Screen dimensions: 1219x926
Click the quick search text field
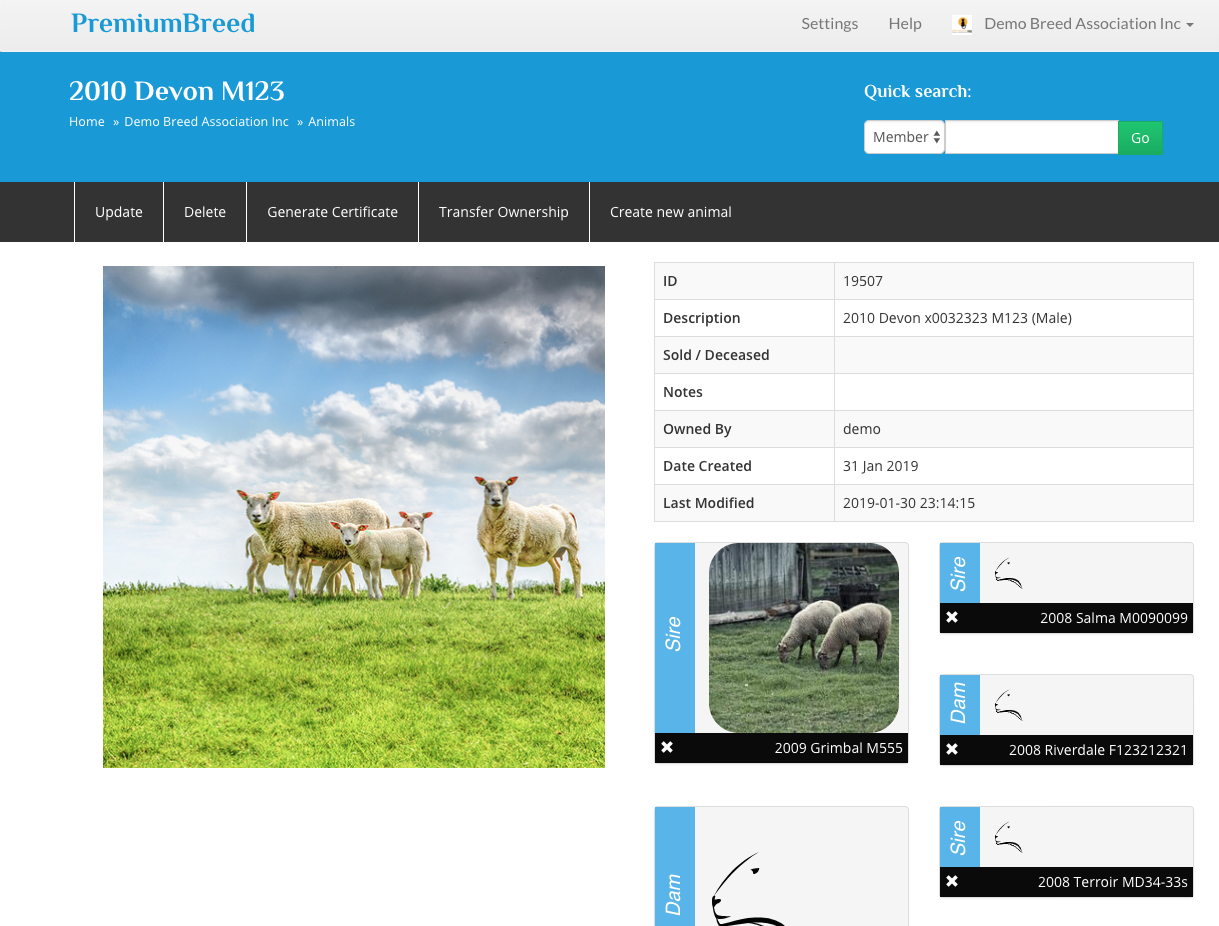pyautogui.click(x=1031, y=138)
